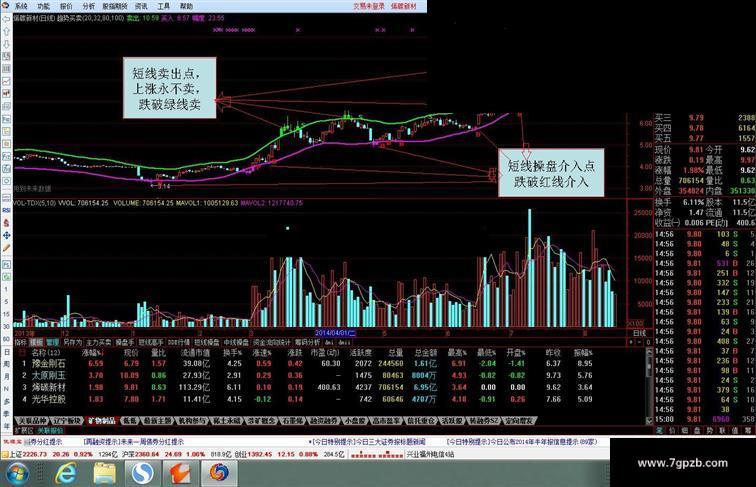Sort by 涨幅% column header
The width and height of the screenshot is (756, 487).
[x=93, y=353]
